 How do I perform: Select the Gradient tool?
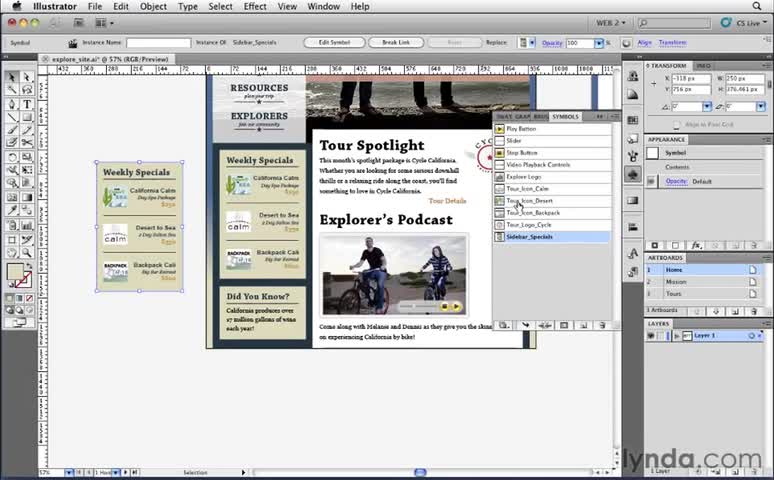click(x=27, y=197)
